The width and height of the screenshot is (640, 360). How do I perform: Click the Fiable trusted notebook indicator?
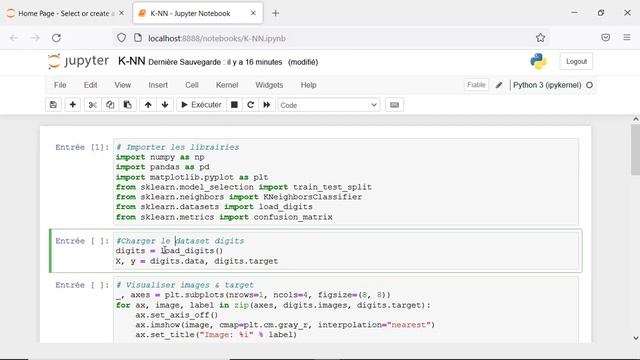point(476,85)
